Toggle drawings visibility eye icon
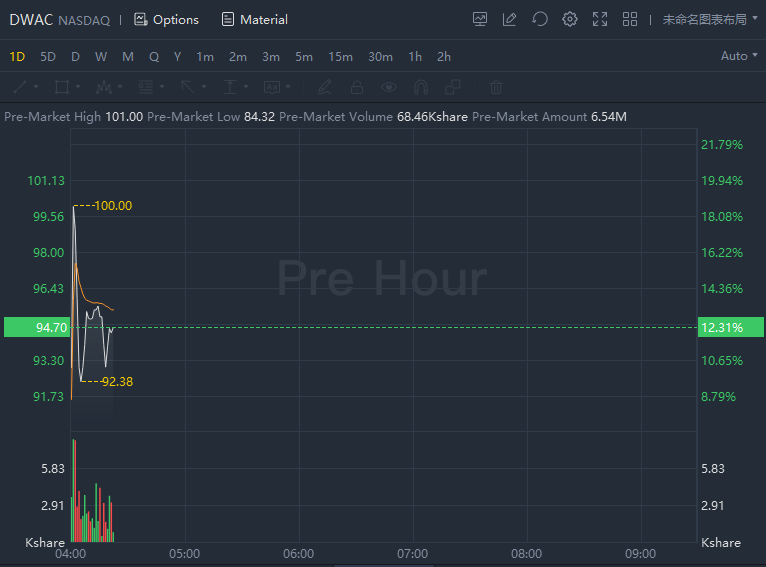The image size is (766, 567). point(389,87)
